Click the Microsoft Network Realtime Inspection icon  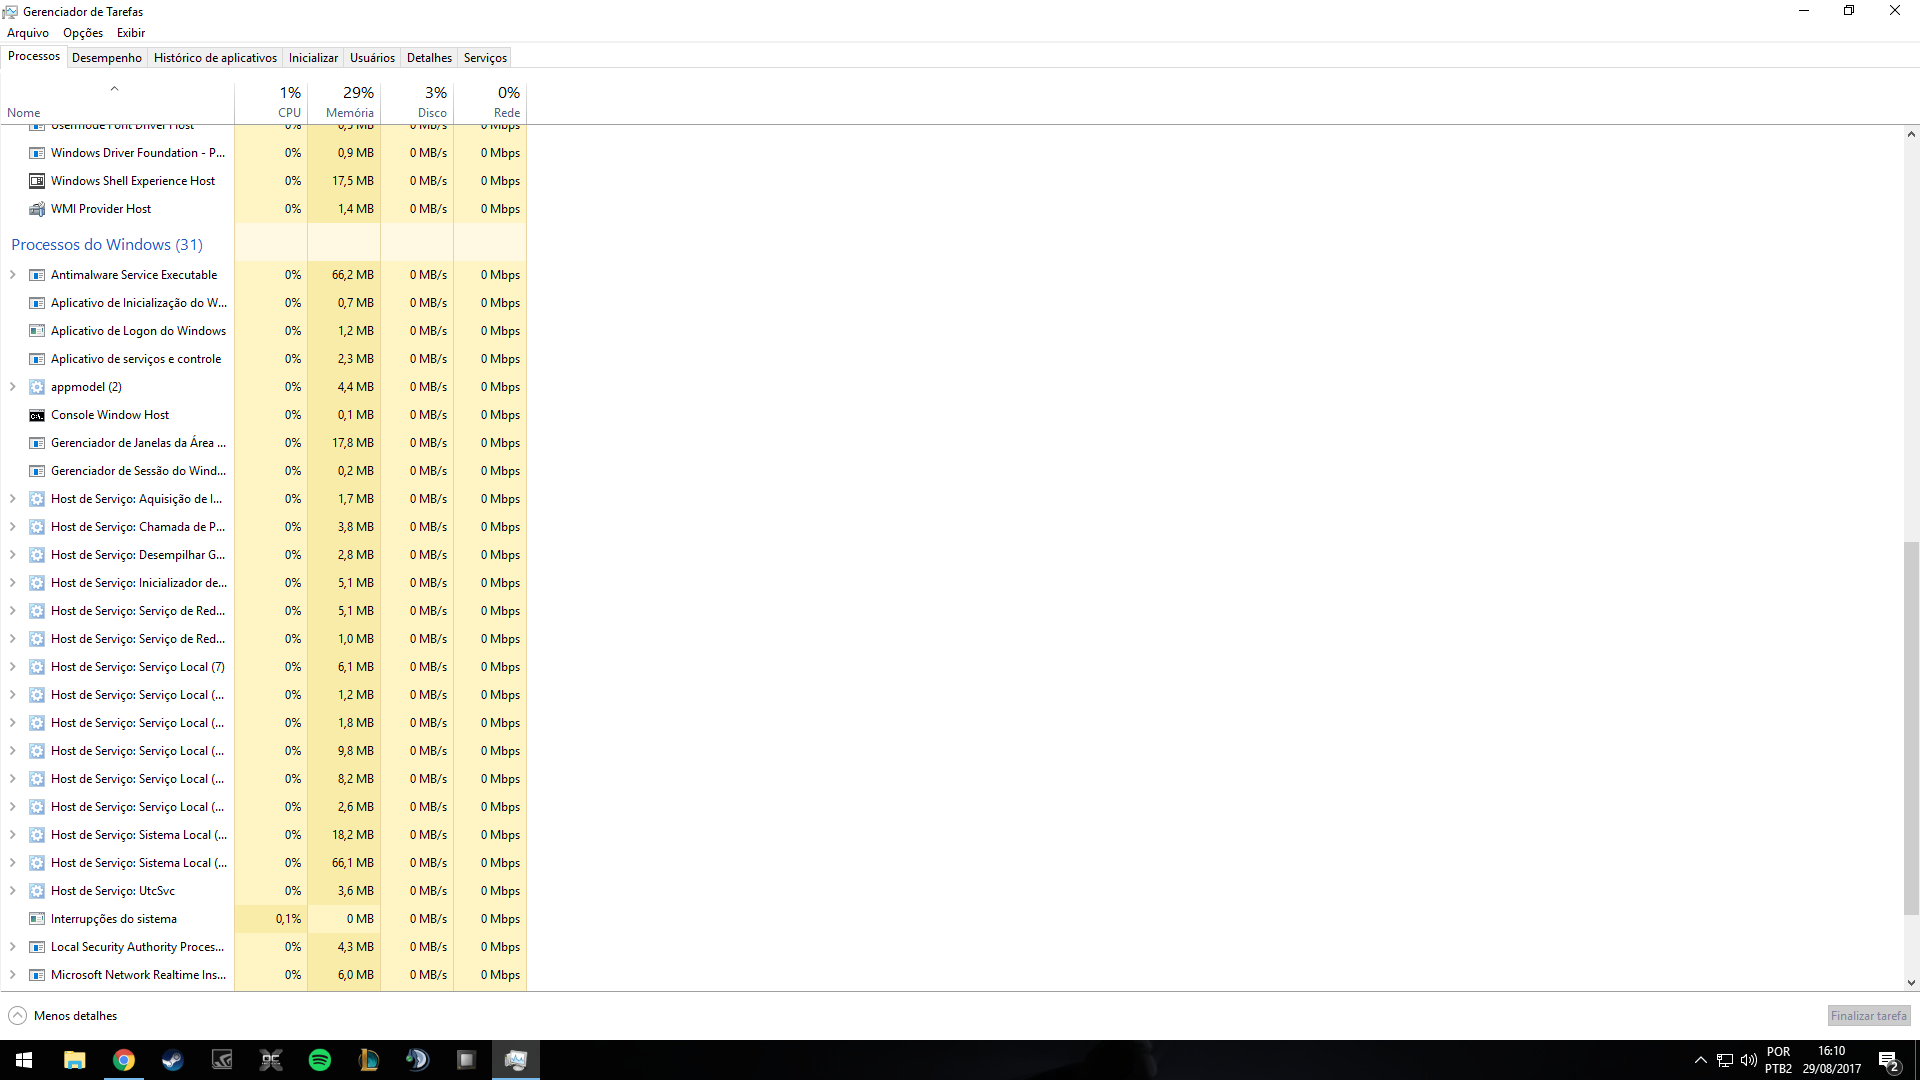point(37,975)
